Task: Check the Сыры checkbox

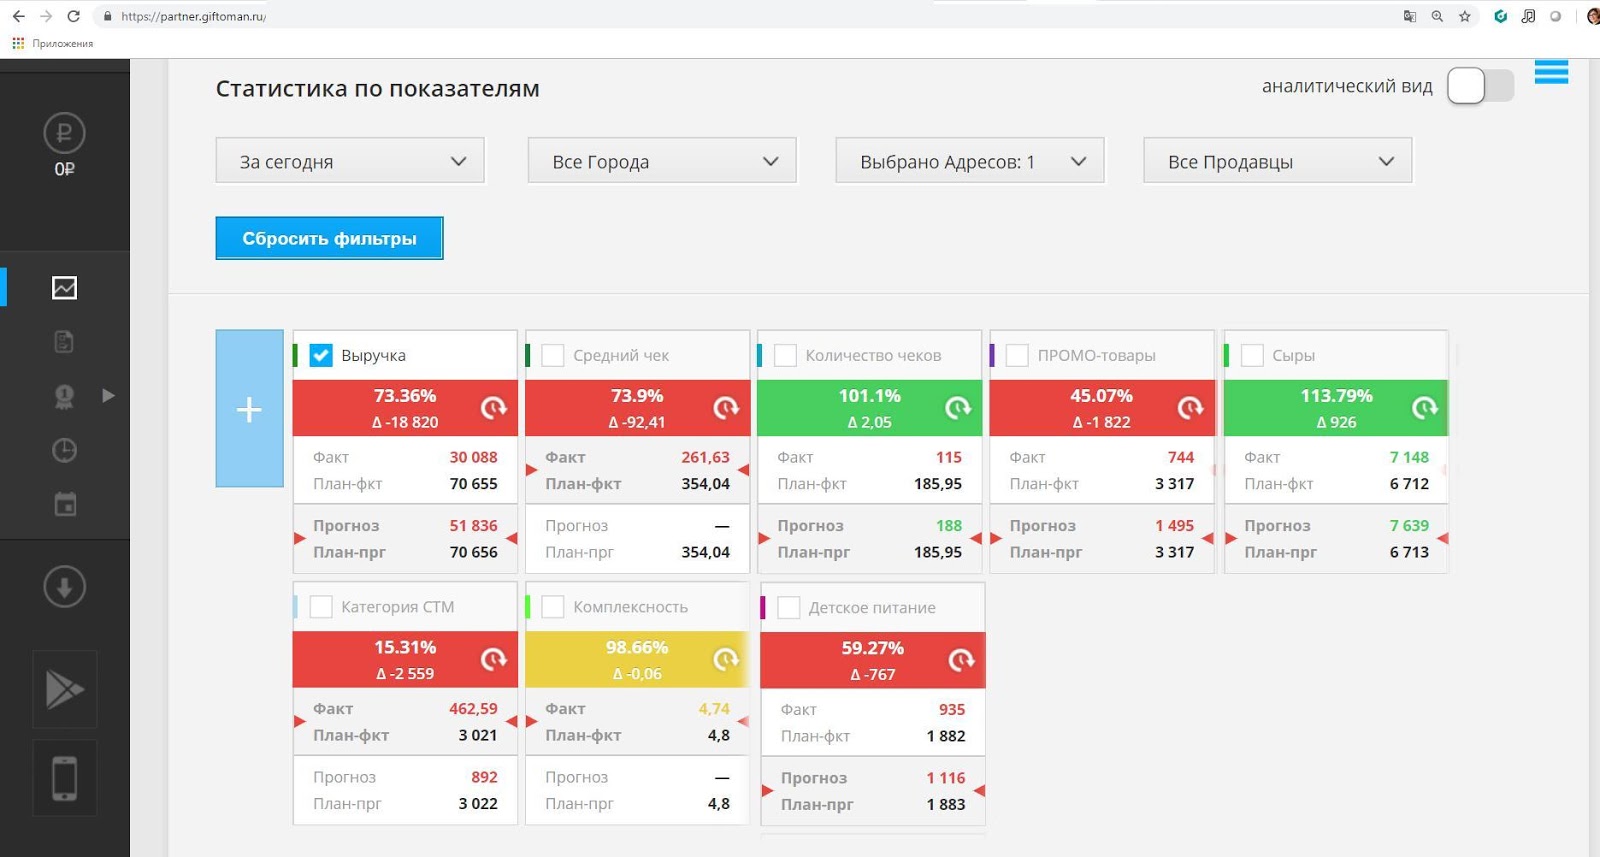Action: [1252, 355]
